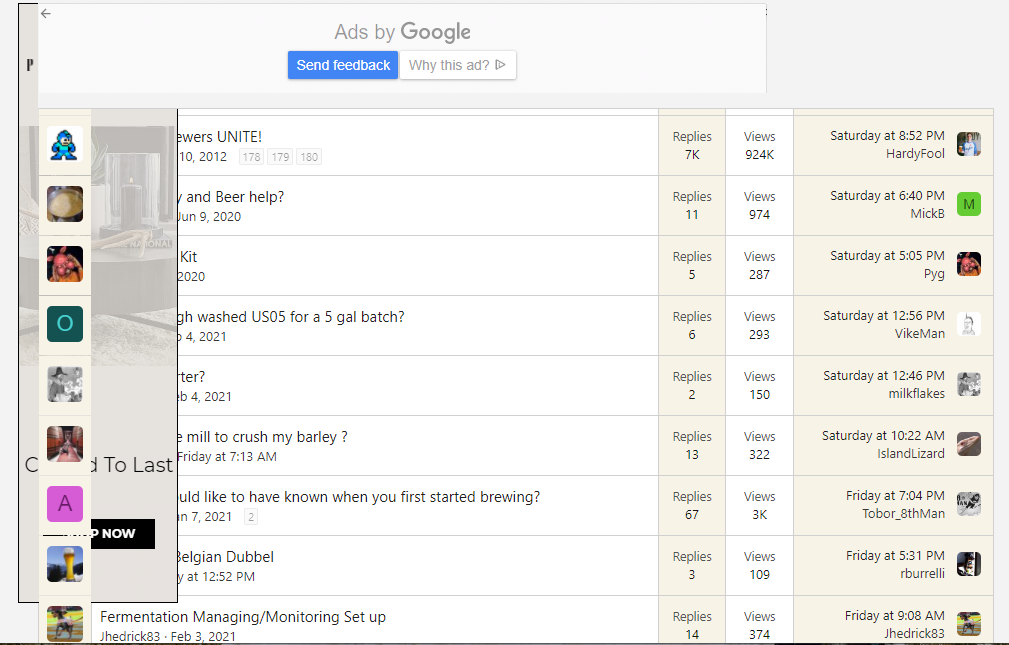Click the 'Feb 3, 2021' start date
This screenshot has height=645, width=1009.
[203, 636]
